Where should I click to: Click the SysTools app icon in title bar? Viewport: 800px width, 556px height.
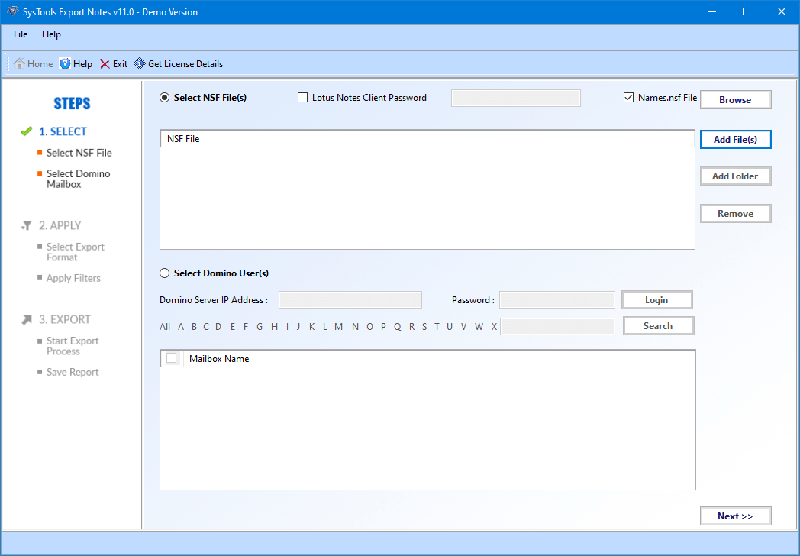[12, 11]
